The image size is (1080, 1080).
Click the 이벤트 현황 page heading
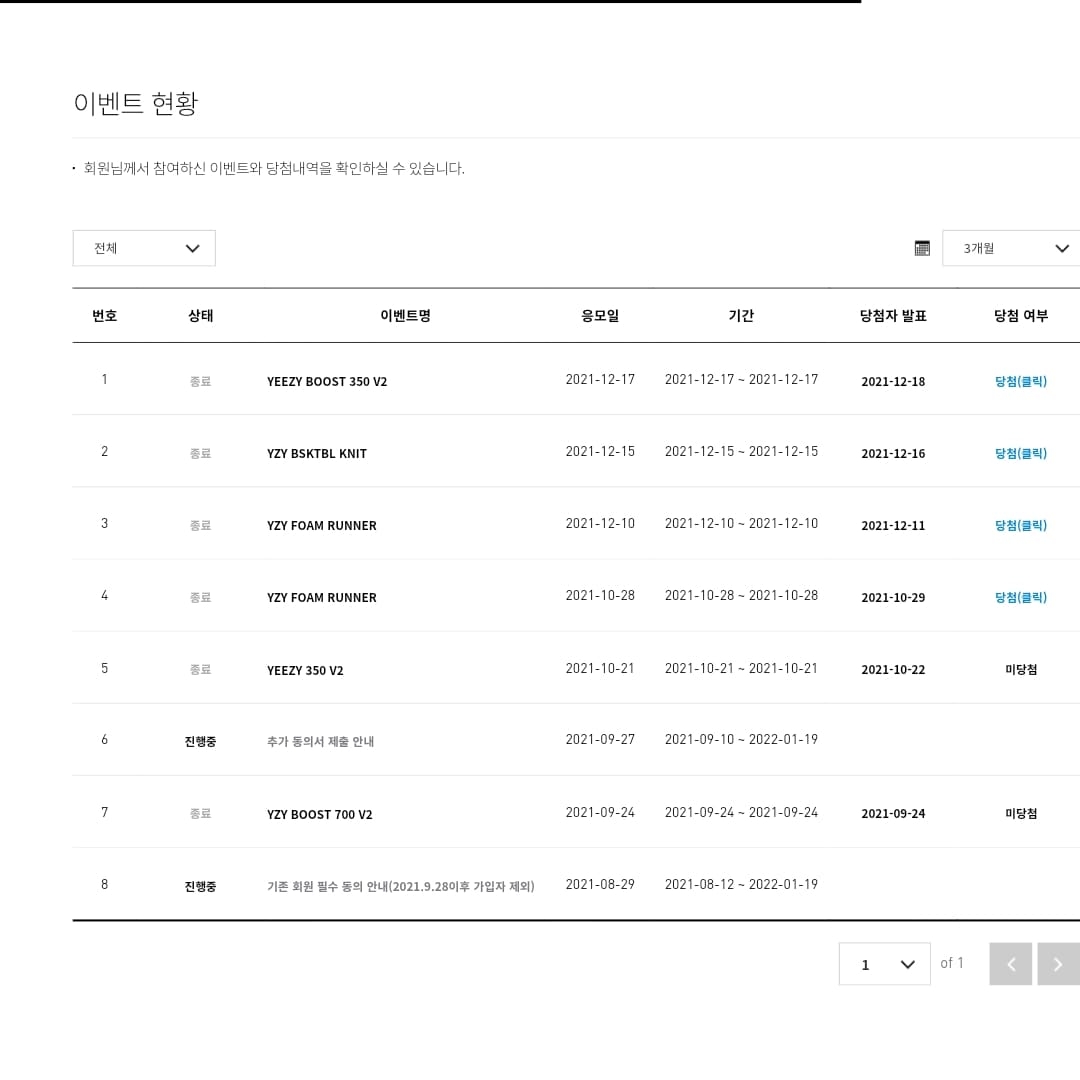point(136,103)
